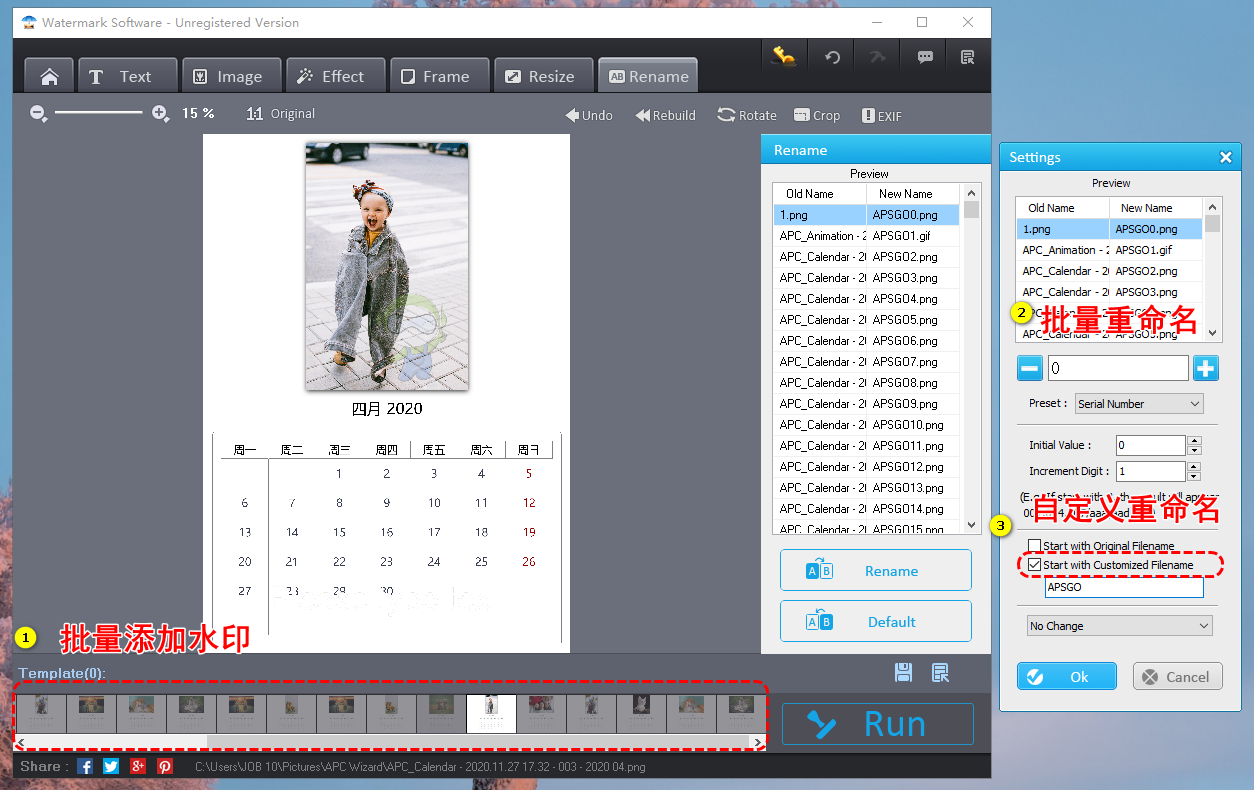
Task: Open the feedback speech bubble icon
Action: pos(925,57)
